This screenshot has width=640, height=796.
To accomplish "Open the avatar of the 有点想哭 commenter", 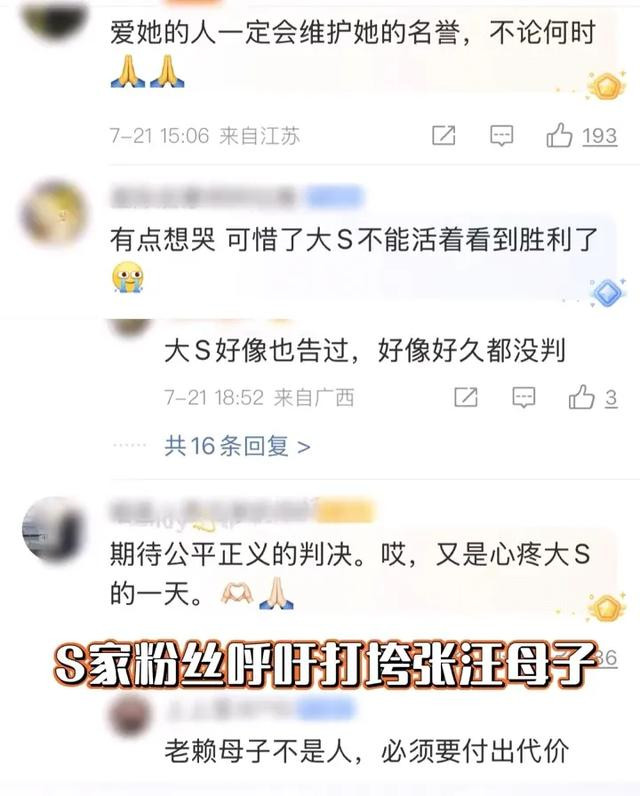I will coord(53,213).
